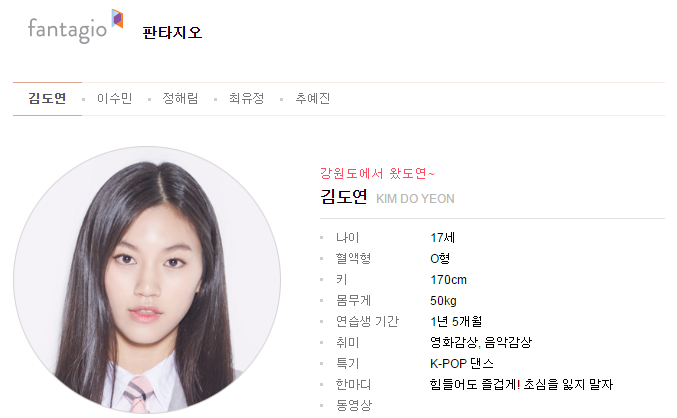Image resolution: width=677 pixels, height=418 pixels.
Task: Click the 한마디 quote text
Action: tap(521, 385)
